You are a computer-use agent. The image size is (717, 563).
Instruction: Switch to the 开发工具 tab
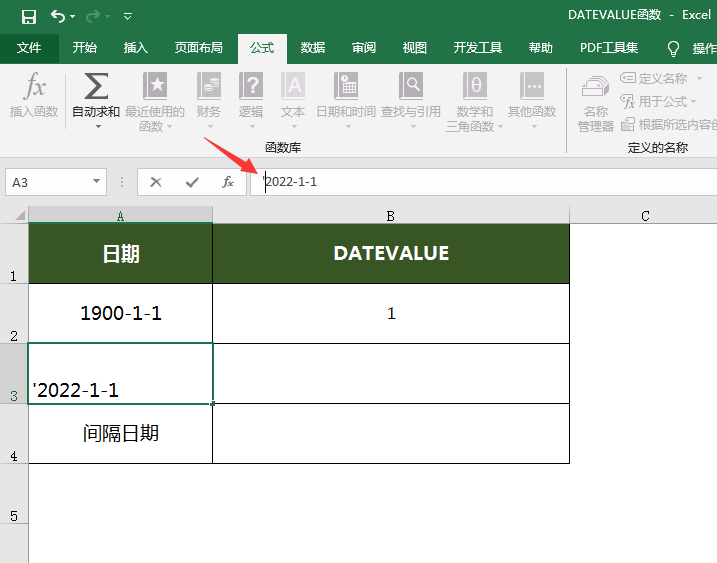[x=477, y=48]
